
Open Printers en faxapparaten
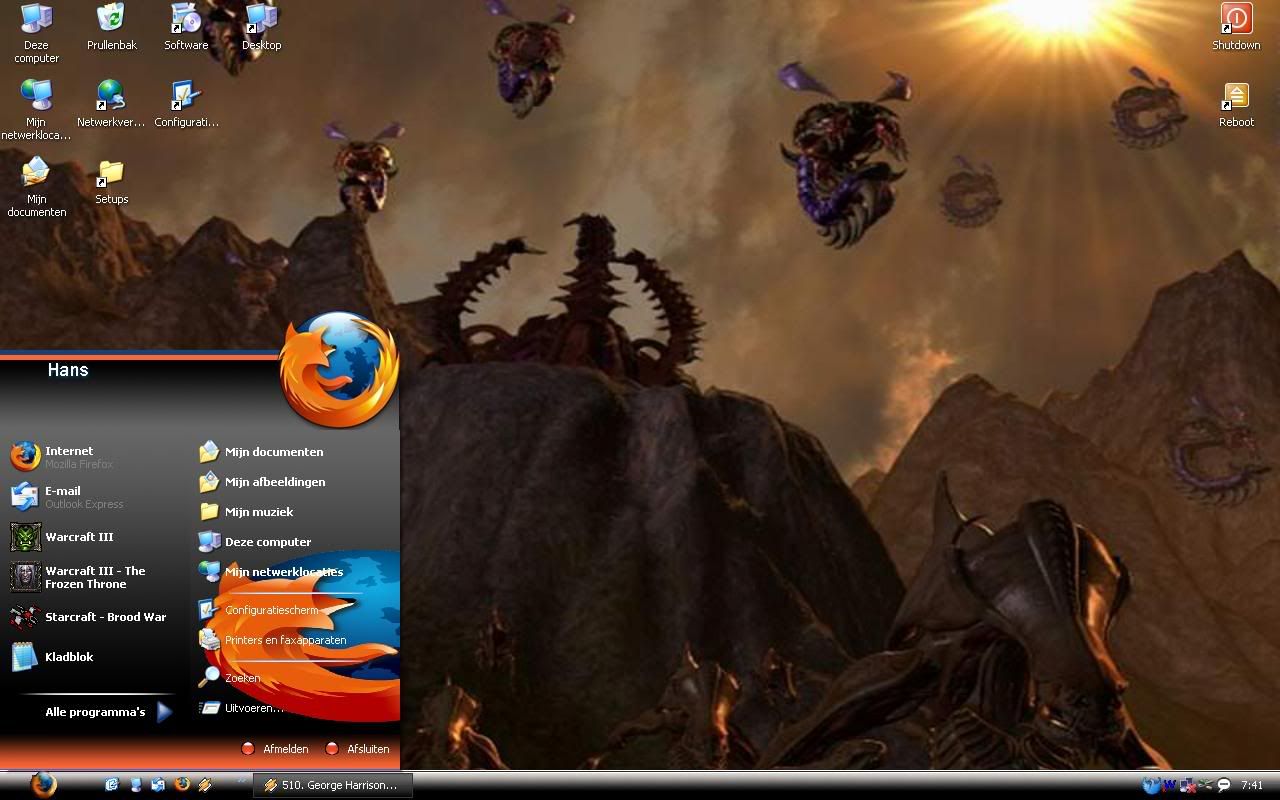point(273,640)
